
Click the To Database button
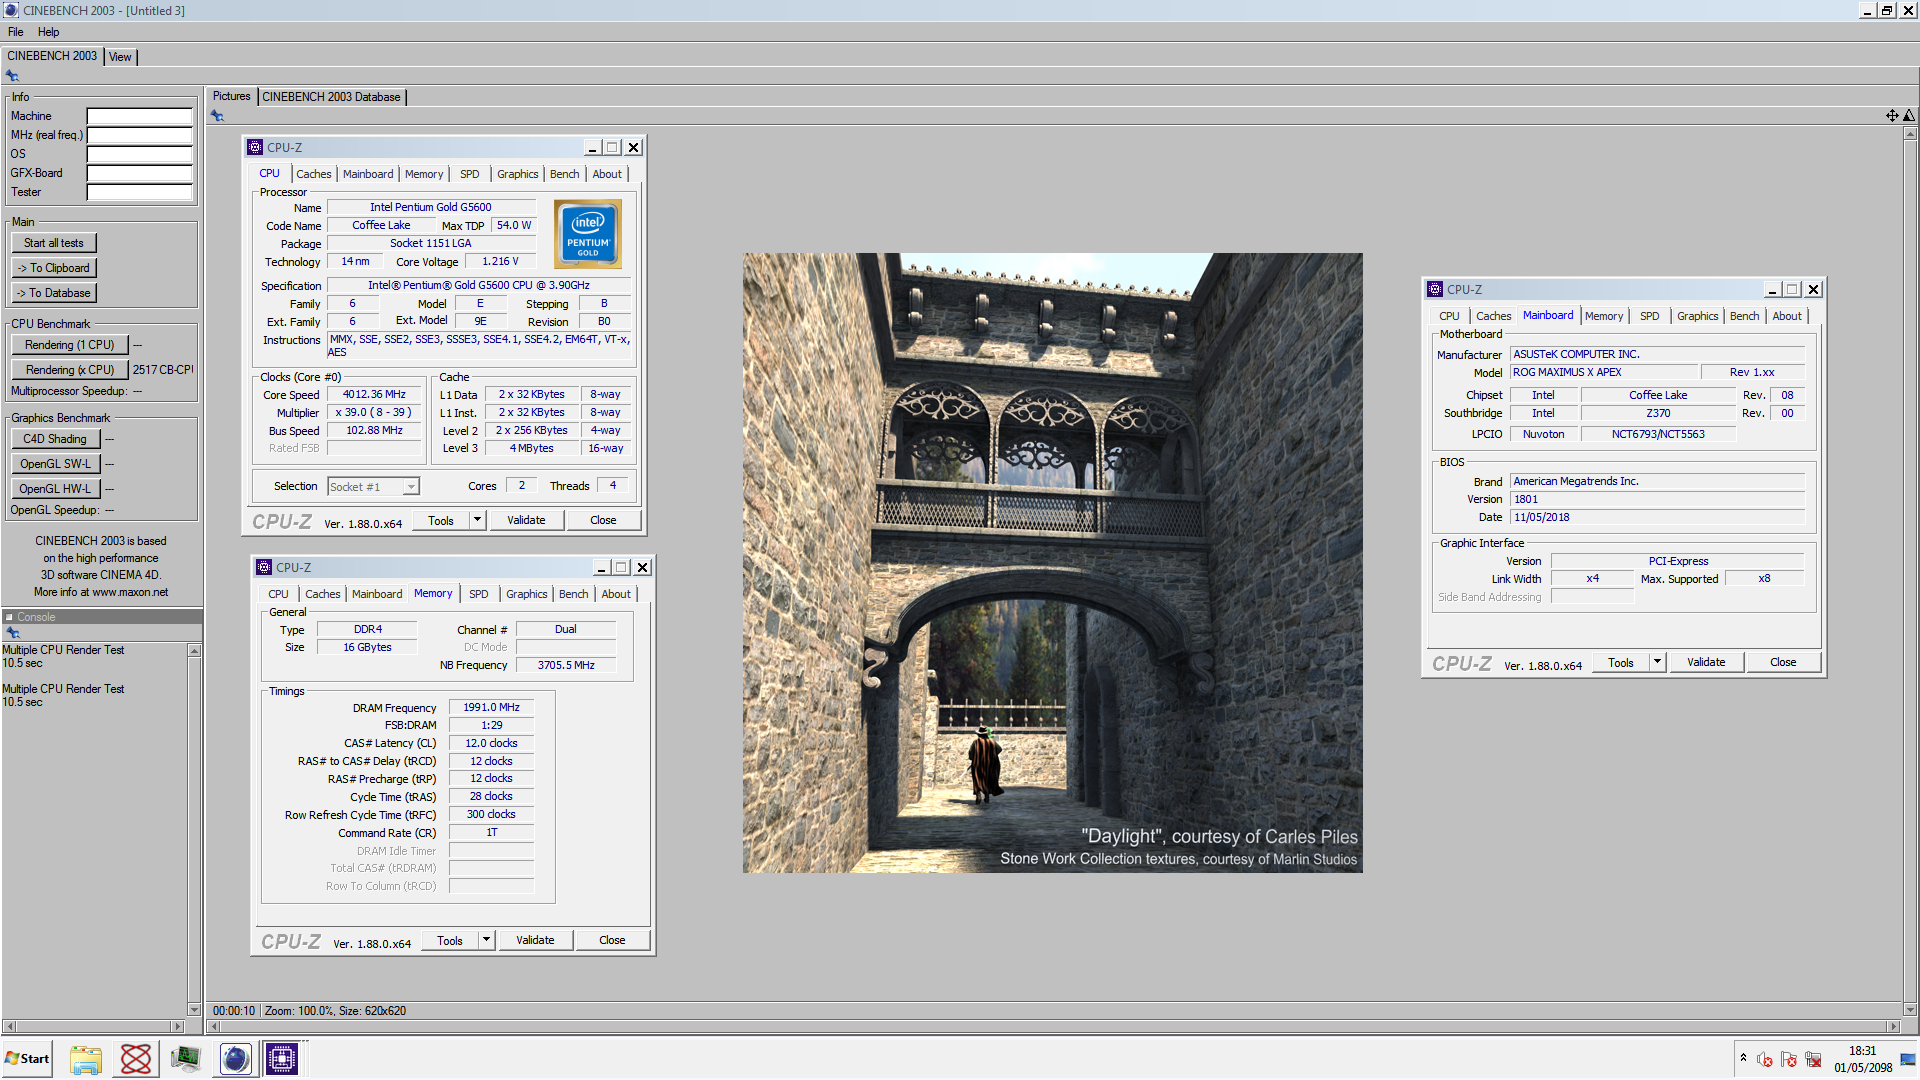tap(54, 293)
